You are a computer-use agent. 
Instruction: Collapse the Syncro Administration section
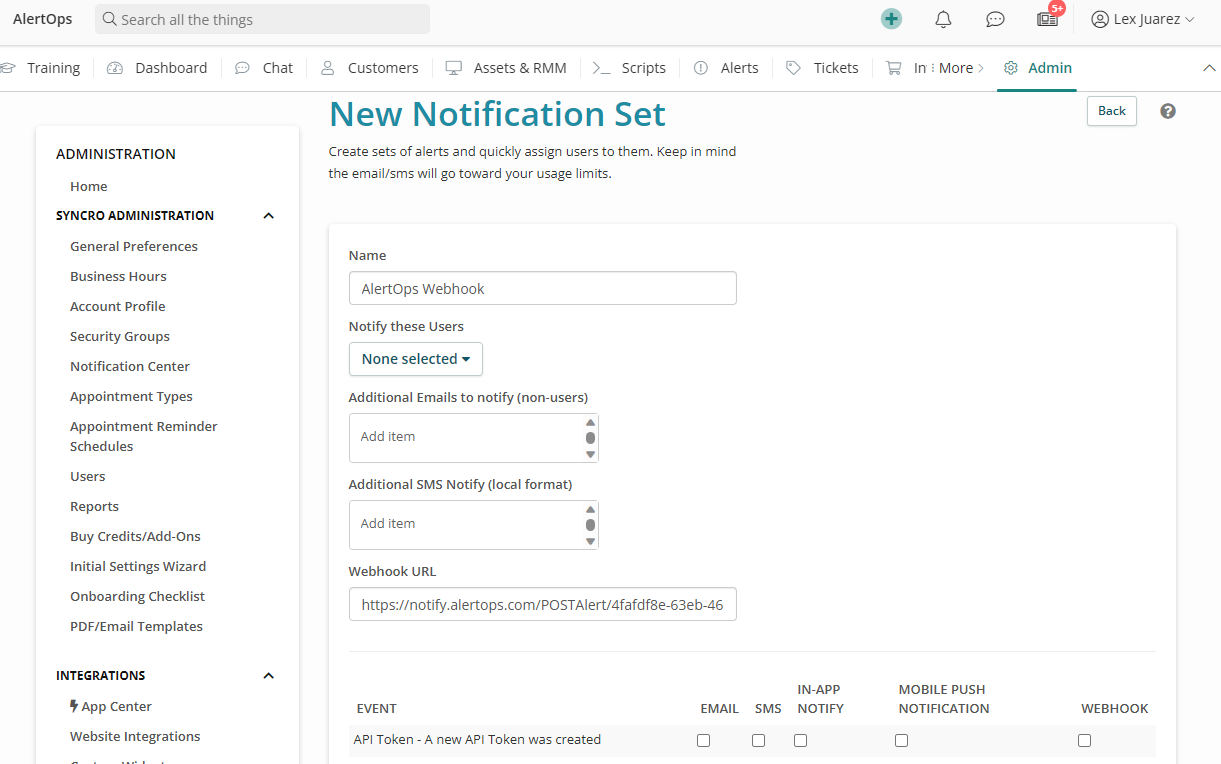click(268, 216)
